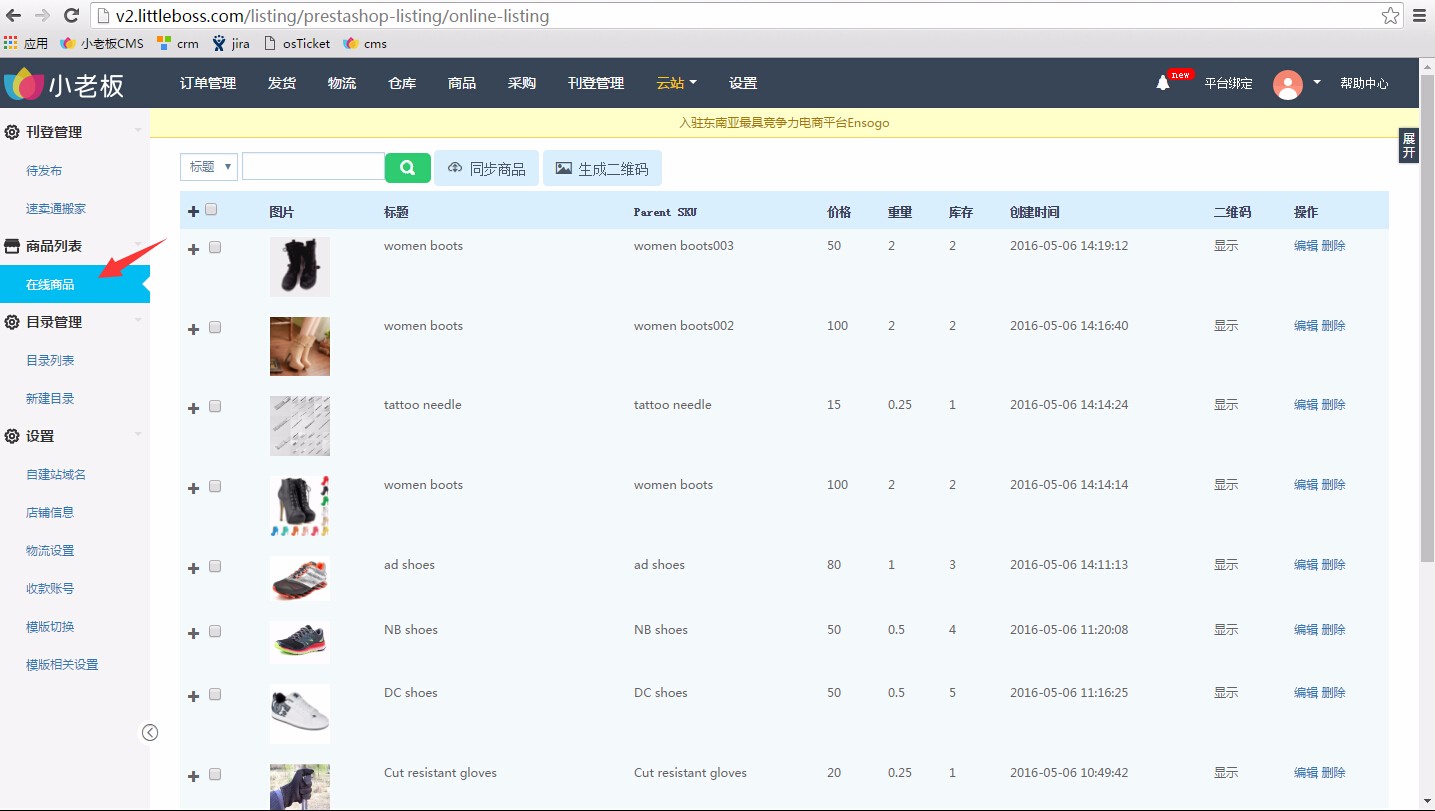Click the search text input field

point(313,167)
